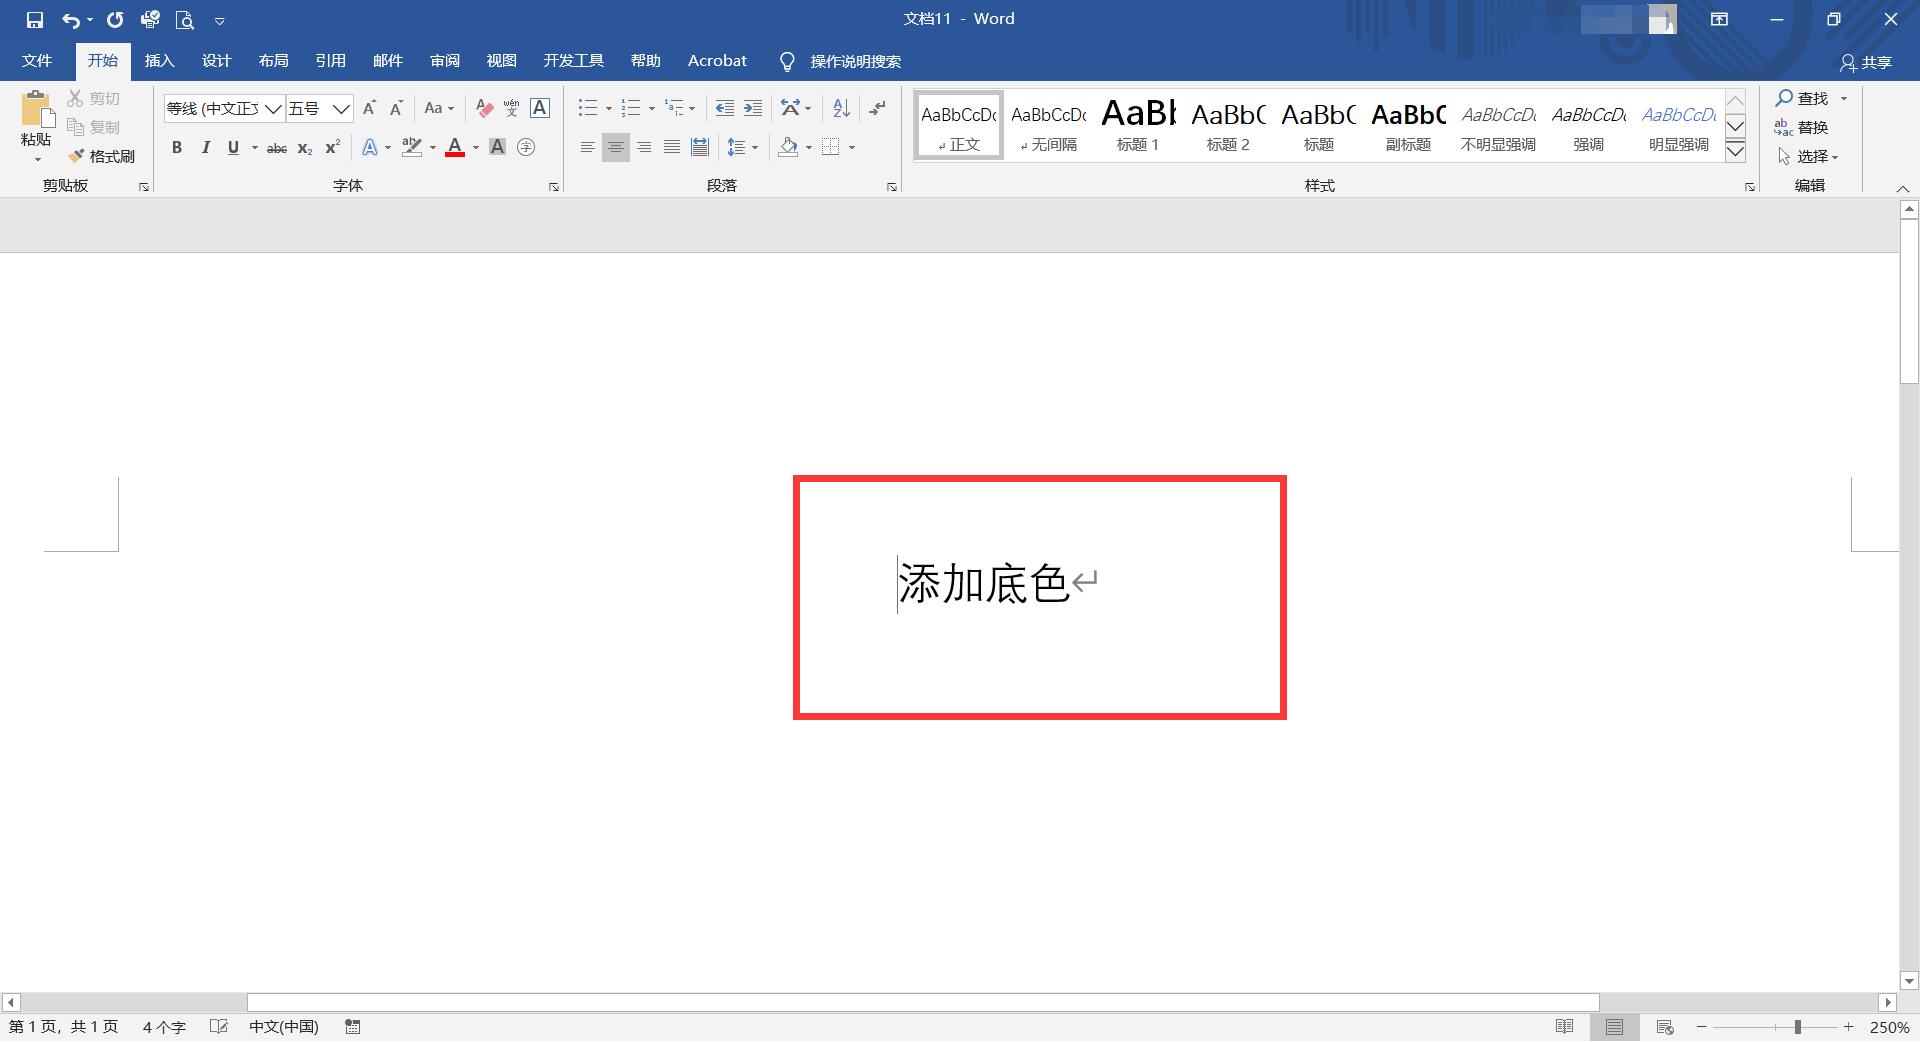Toggle Bold formatting
Viewport: 1920px width, 1042px height.
(177, 148)
